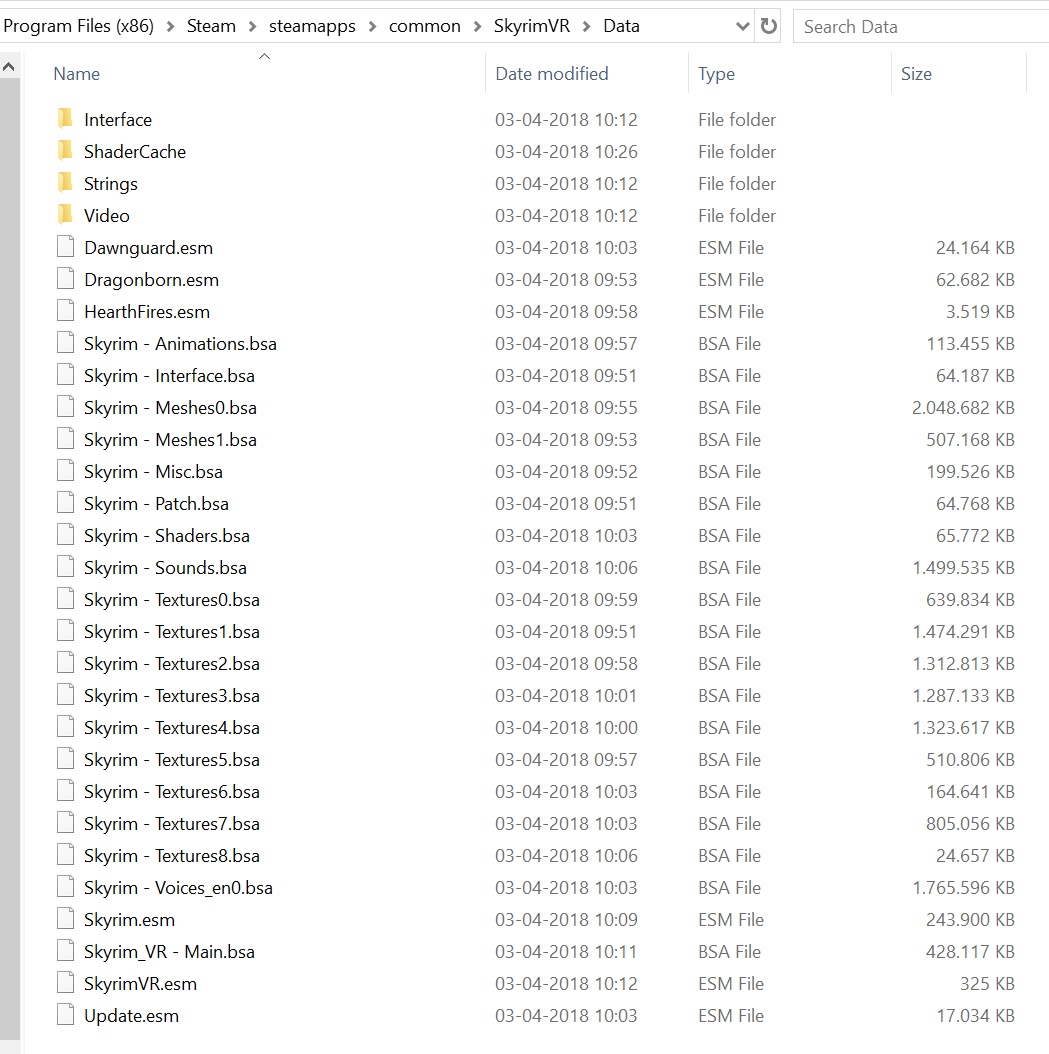
Task: Click the Skyrim - Misc.bsa file icon
Action: (65, 471)
